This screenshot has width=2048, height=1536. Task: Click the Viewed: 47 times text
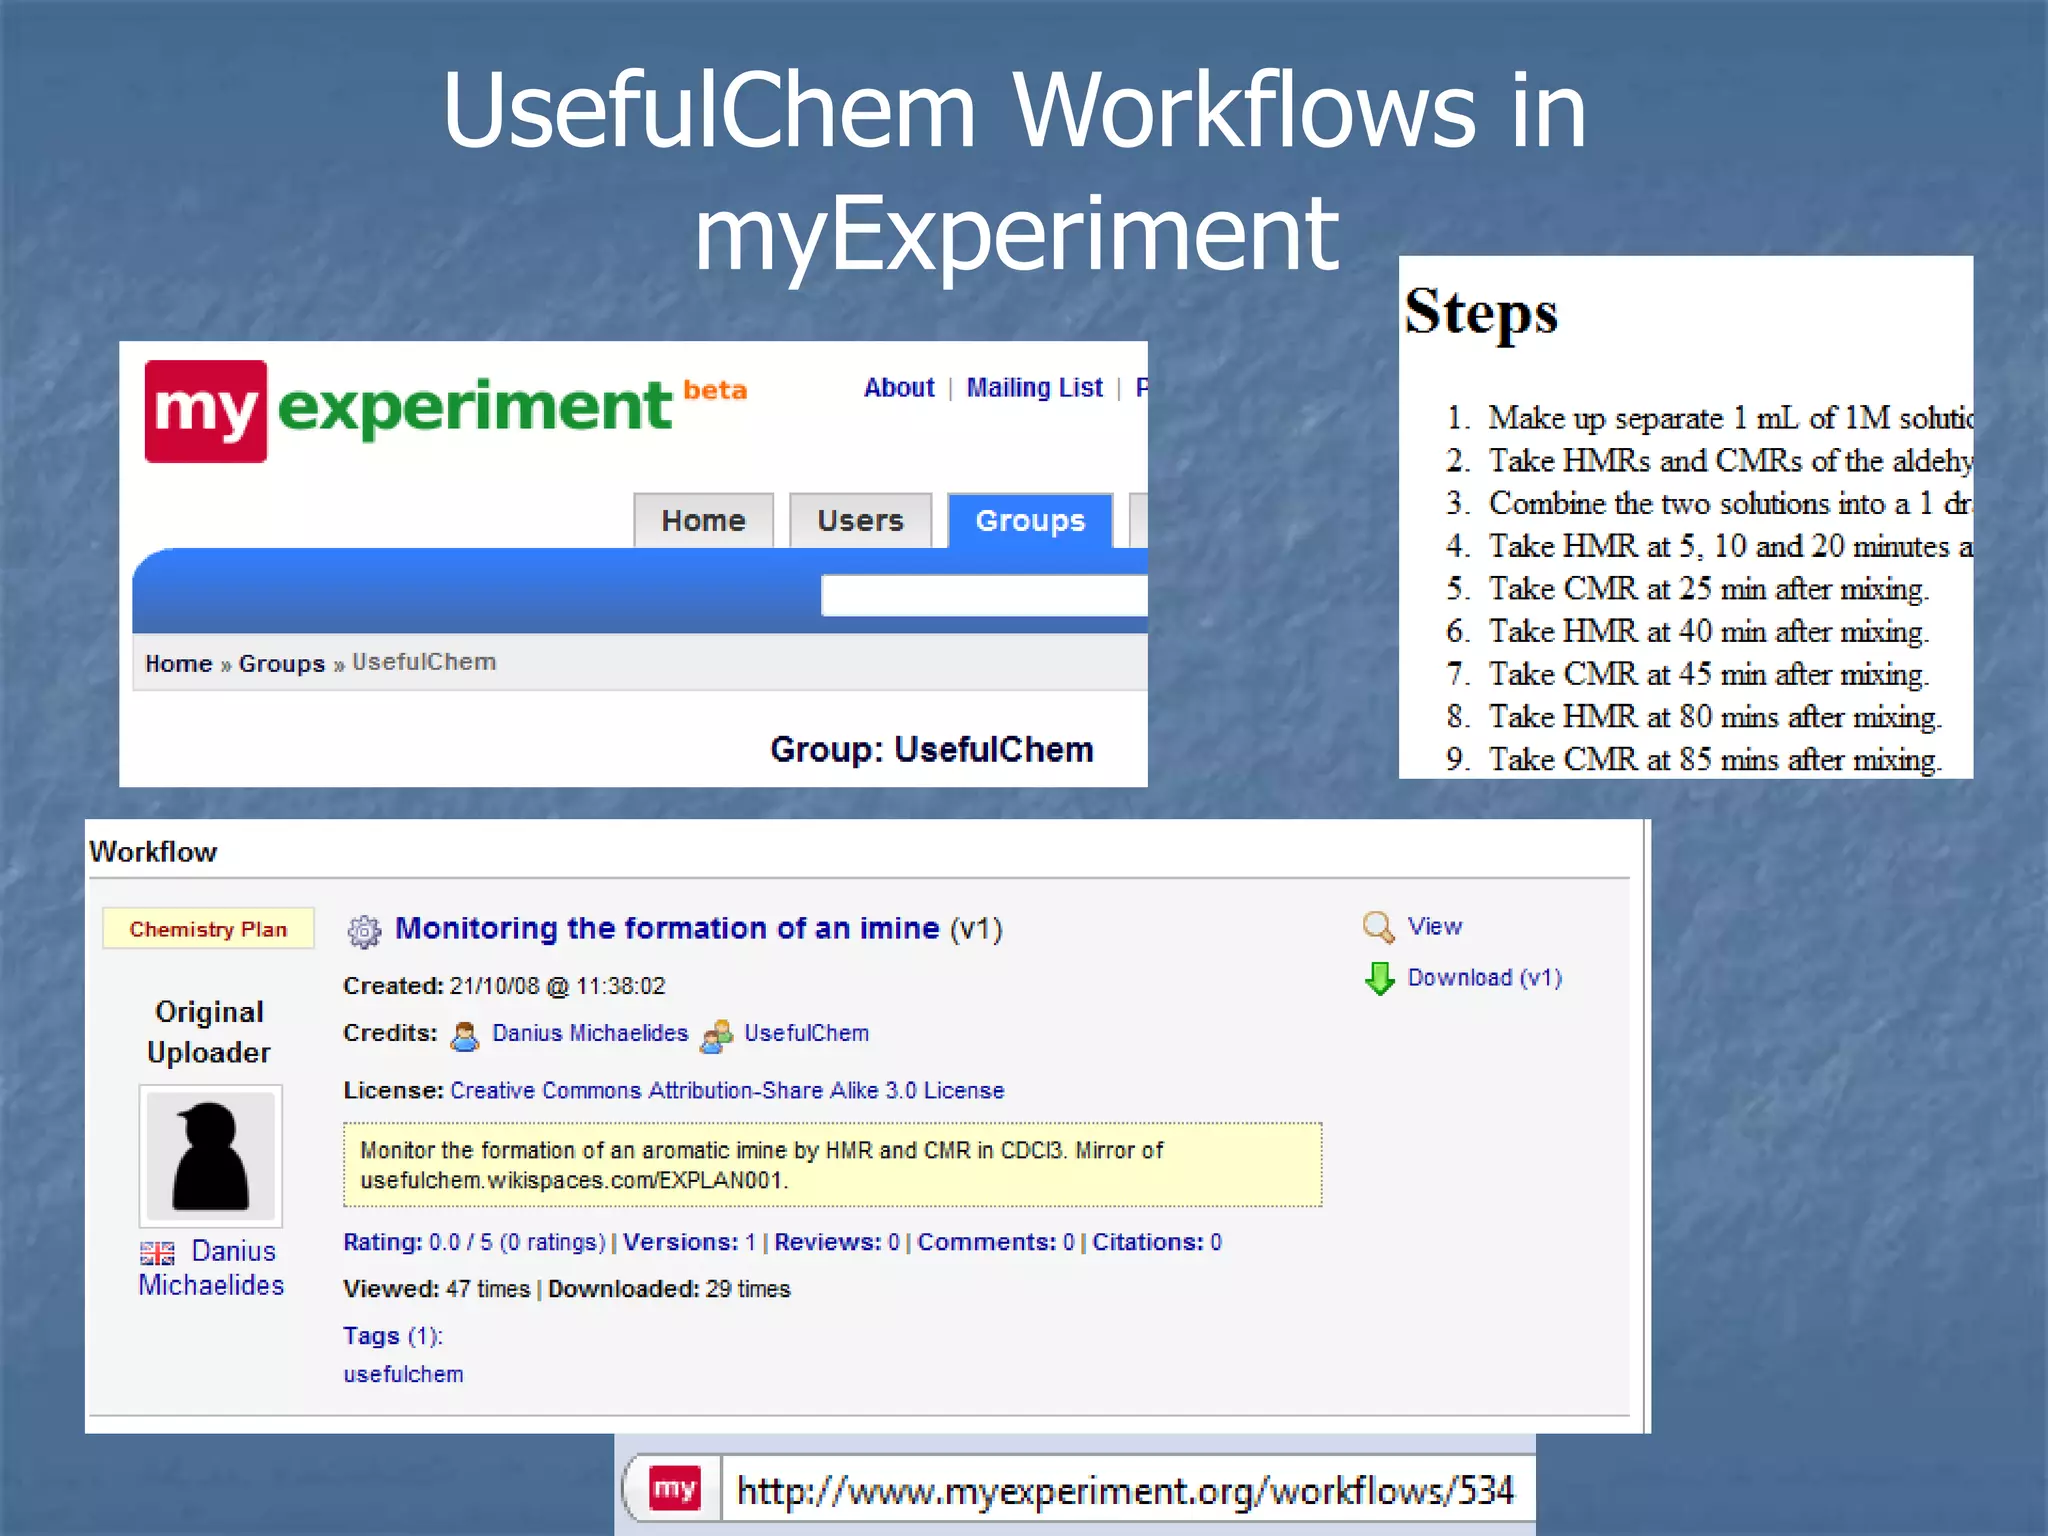click(436, 1289)
